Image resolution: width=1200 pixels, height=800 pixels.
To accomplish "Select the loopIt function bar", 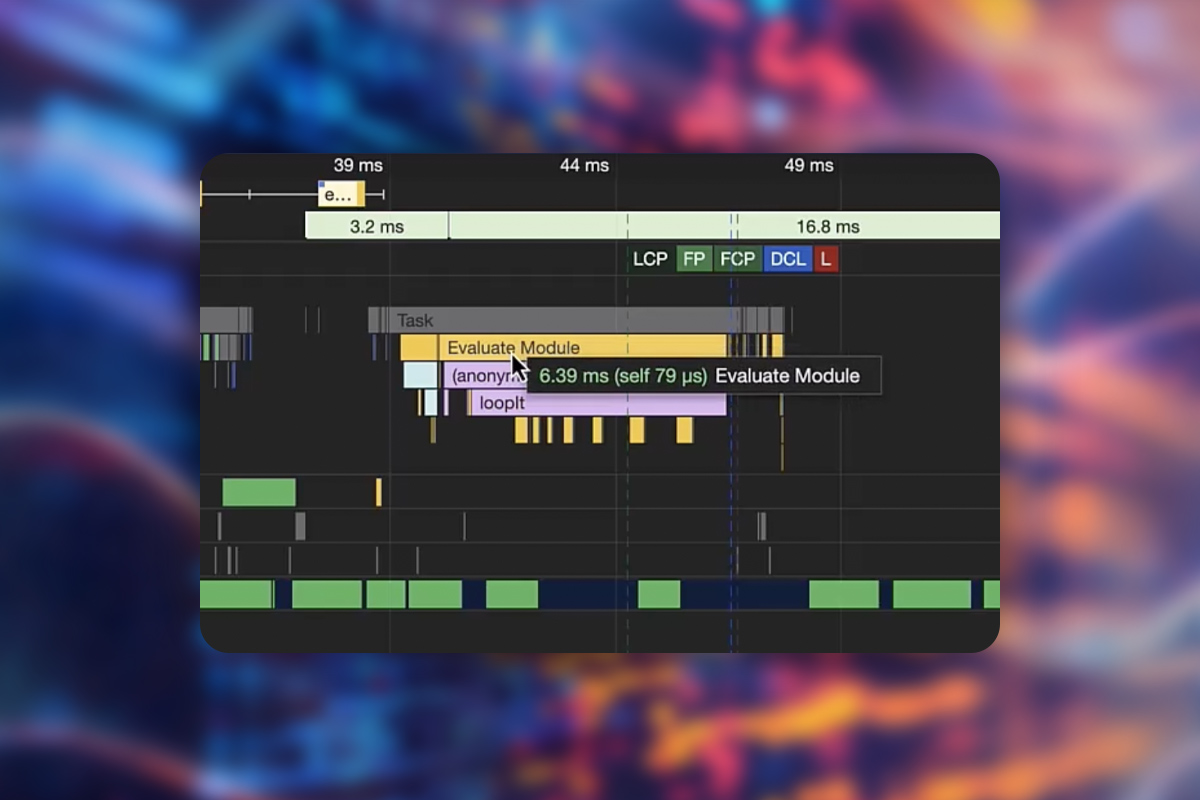I will (598, 403).
